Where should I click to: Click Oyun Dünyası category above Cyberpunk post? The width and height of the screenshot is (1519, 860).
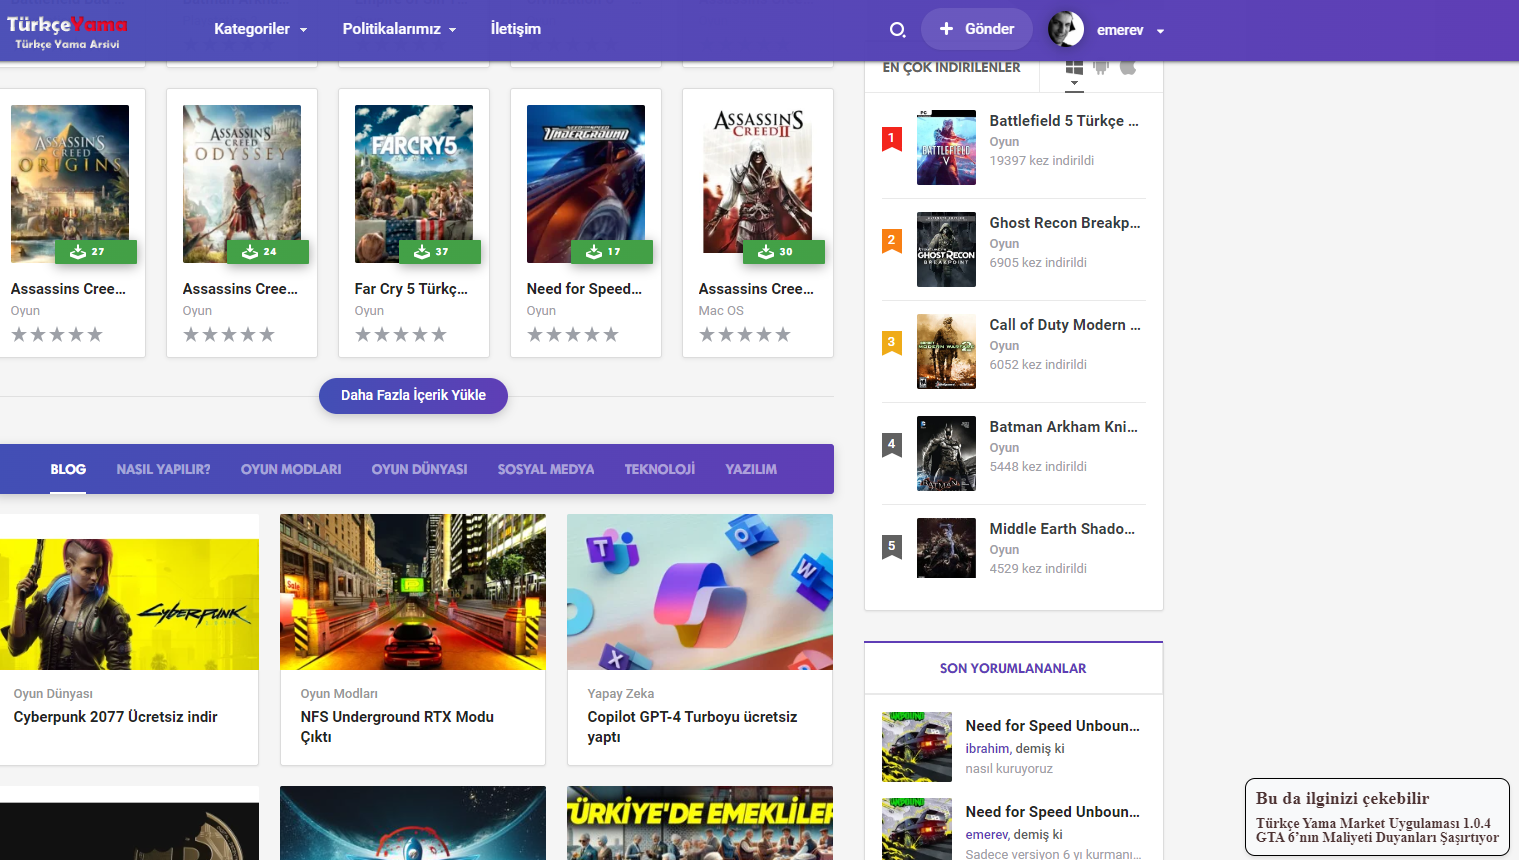(53, 693)
